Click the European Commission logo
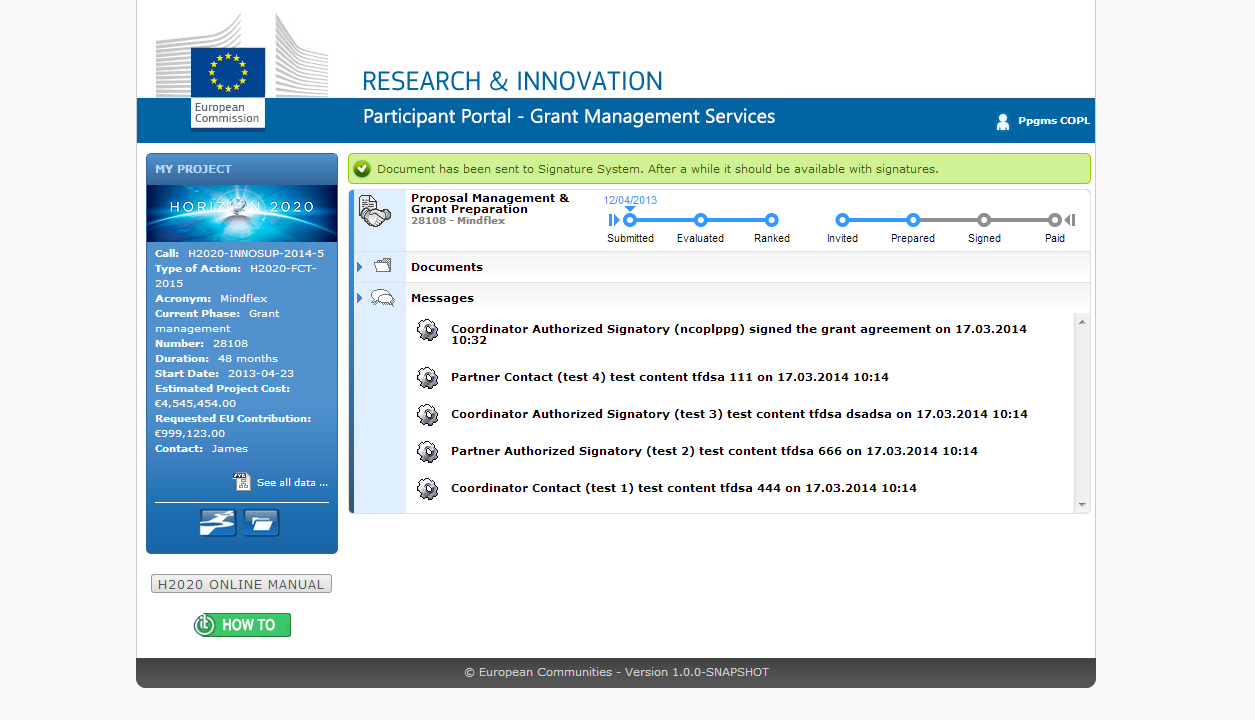Image resolution: width=1255 pixels, height=720 pixels. click(241, 70)
